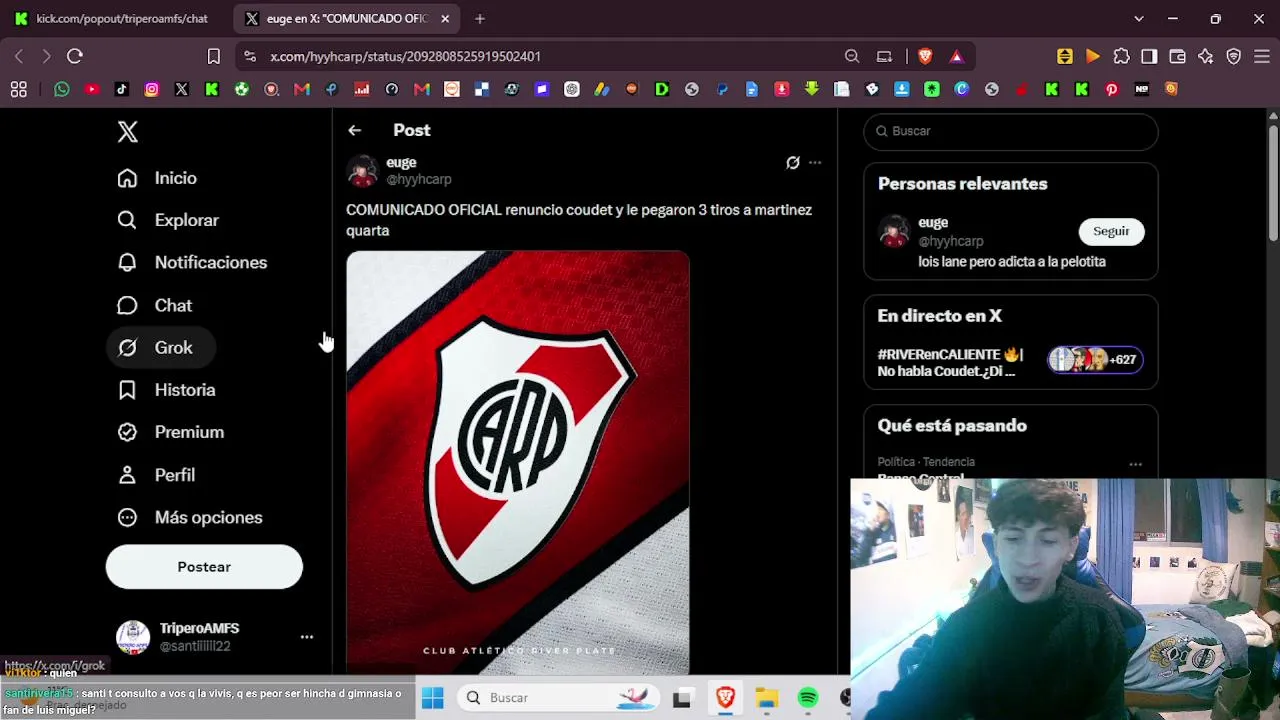Open Brave Rewards triangle icon

(x=957, y=56)
